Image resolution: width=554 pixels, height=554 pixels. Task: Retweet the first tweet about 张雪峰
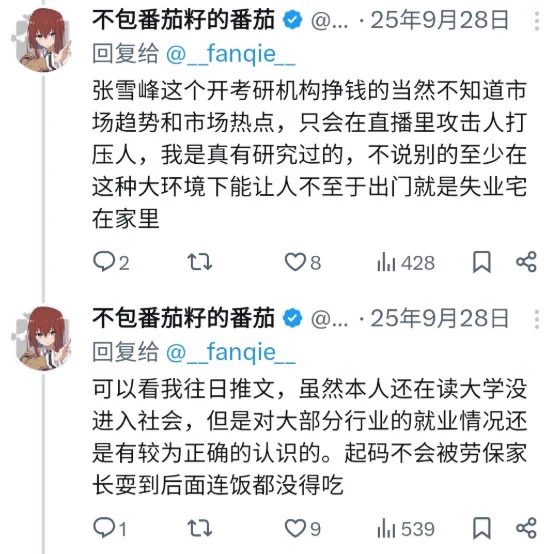[x=200, y=262]
